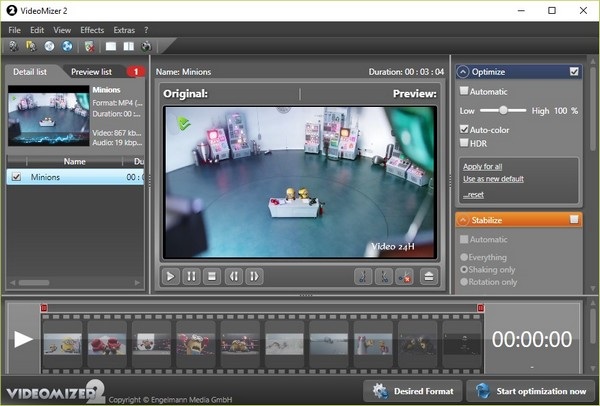The width and height of the screenshot is (600, 406).
Task: Click the gear icon on Desired Format
Action: (x=380, y=391)
